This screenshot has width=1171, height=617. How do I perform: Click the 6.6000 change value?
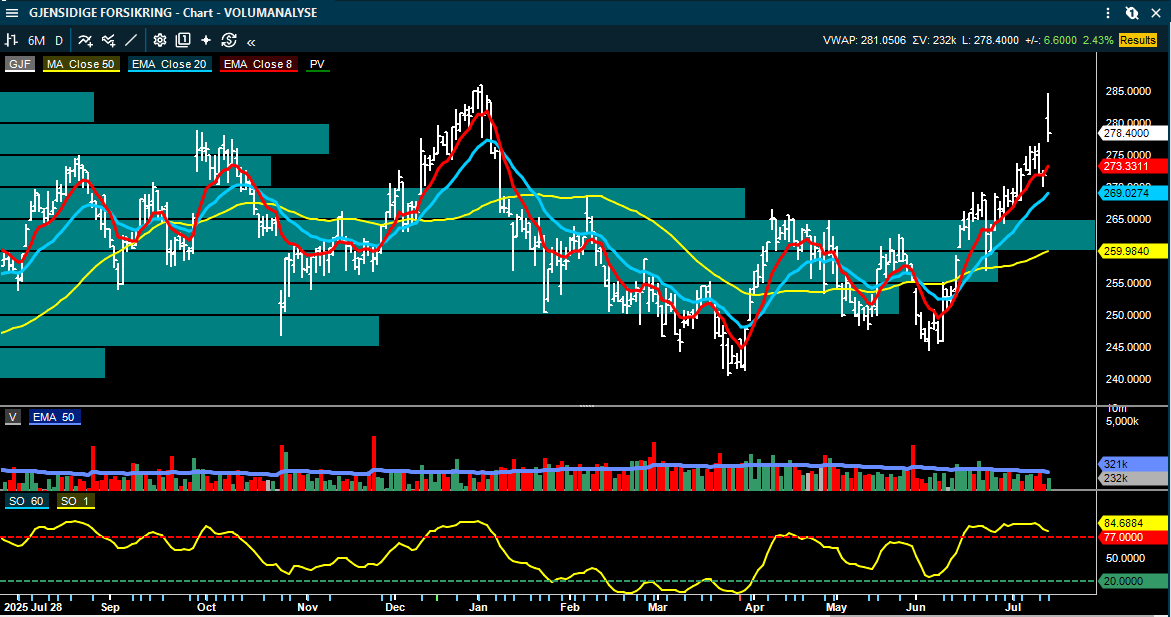(x=1060, y=40)
